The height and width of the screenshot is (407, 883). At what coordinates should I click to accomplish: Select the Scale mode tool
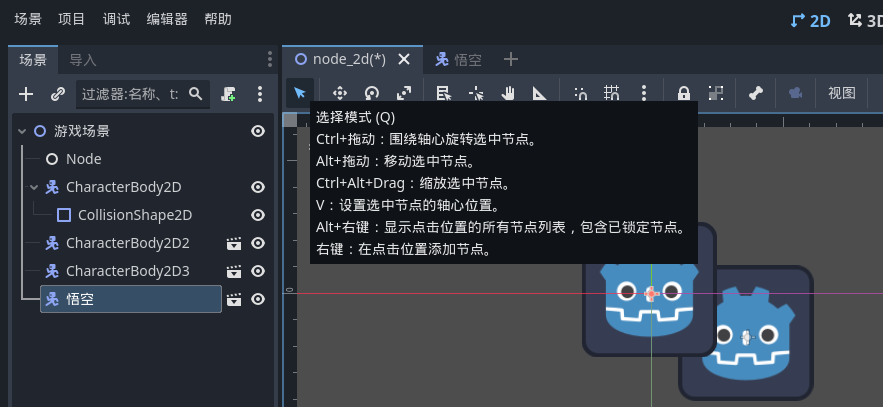point(404,93)
